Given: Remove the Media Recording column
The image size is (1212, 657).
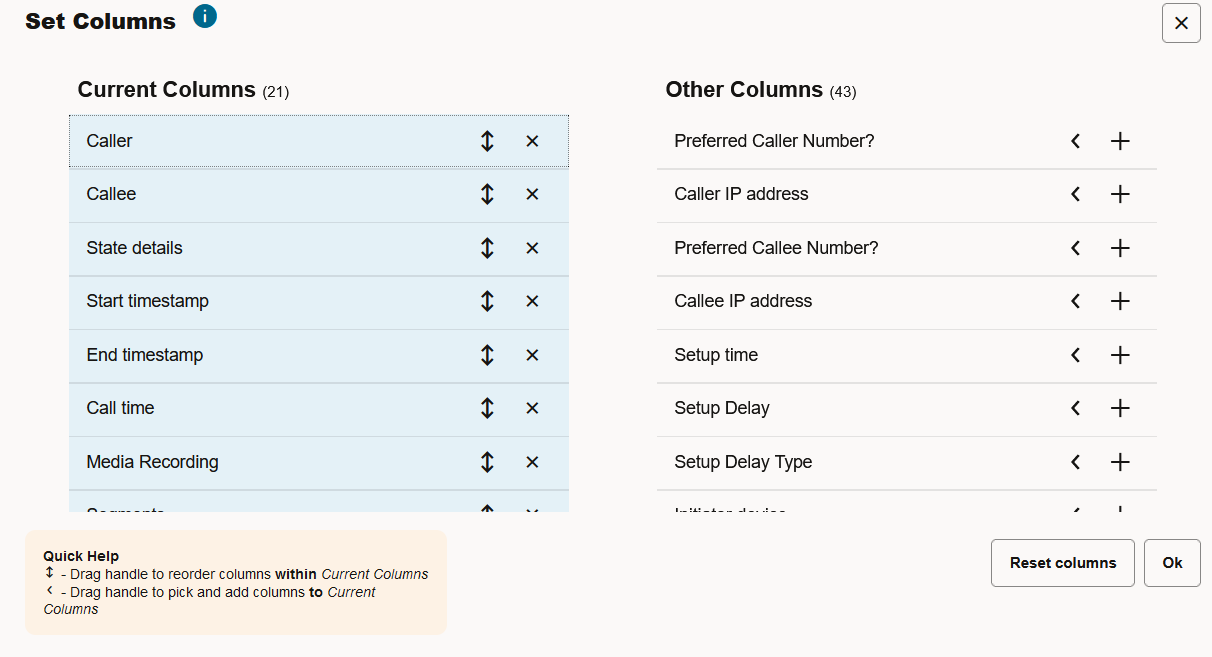Looking at the screenshot, I should tap(532, 462).
